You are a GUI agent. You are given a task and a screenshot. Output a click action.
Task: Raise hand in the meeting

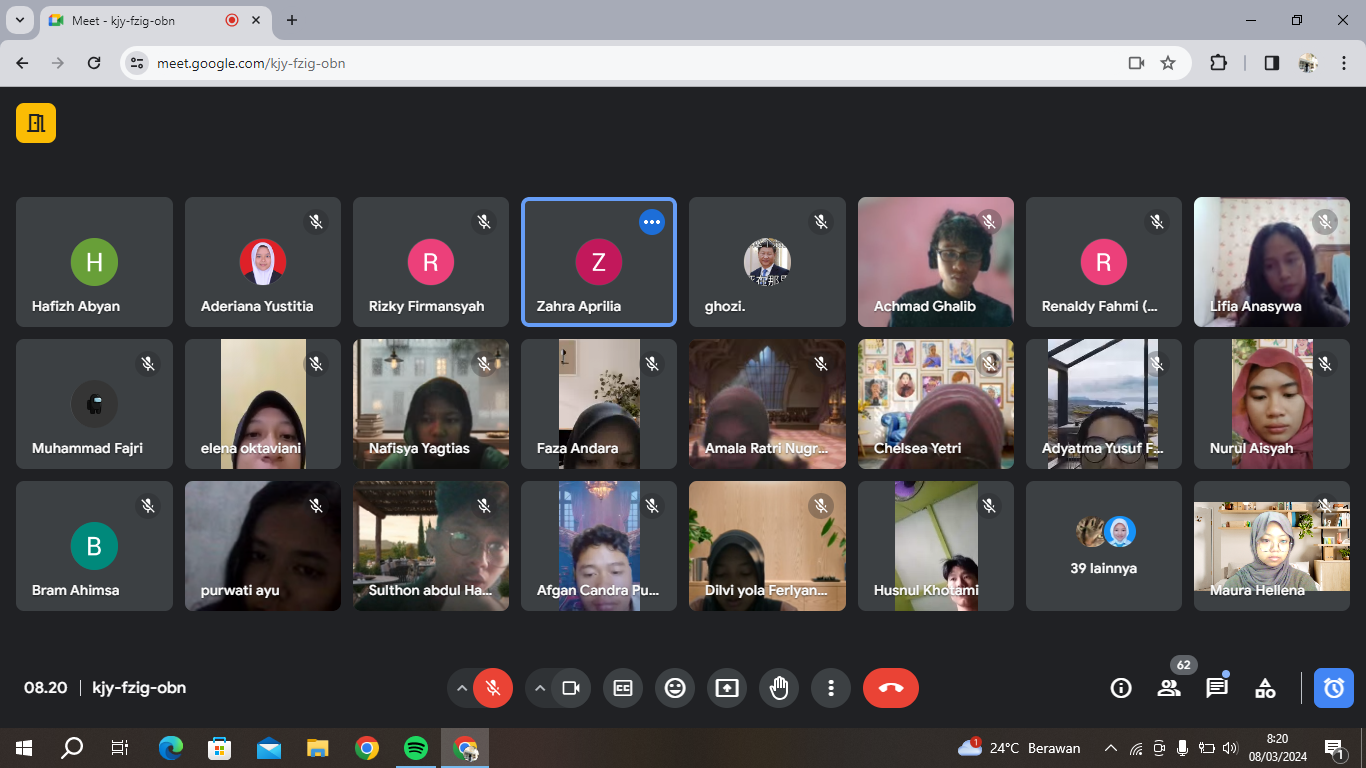(779, 688)
